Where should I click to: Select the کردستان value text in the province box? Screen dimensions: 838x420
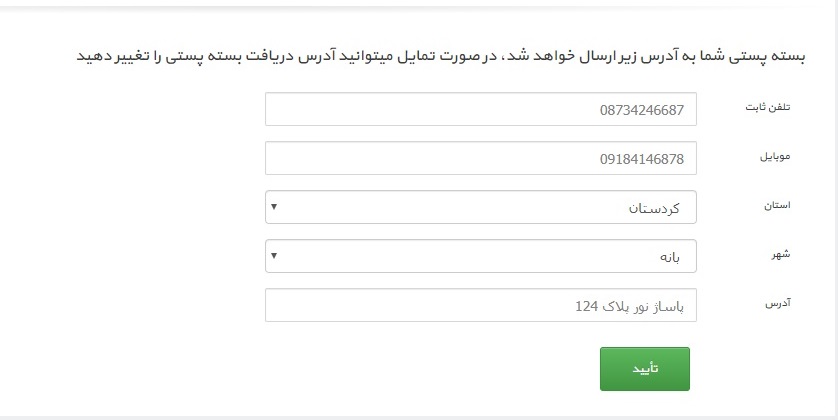click(x=654, y=208)
